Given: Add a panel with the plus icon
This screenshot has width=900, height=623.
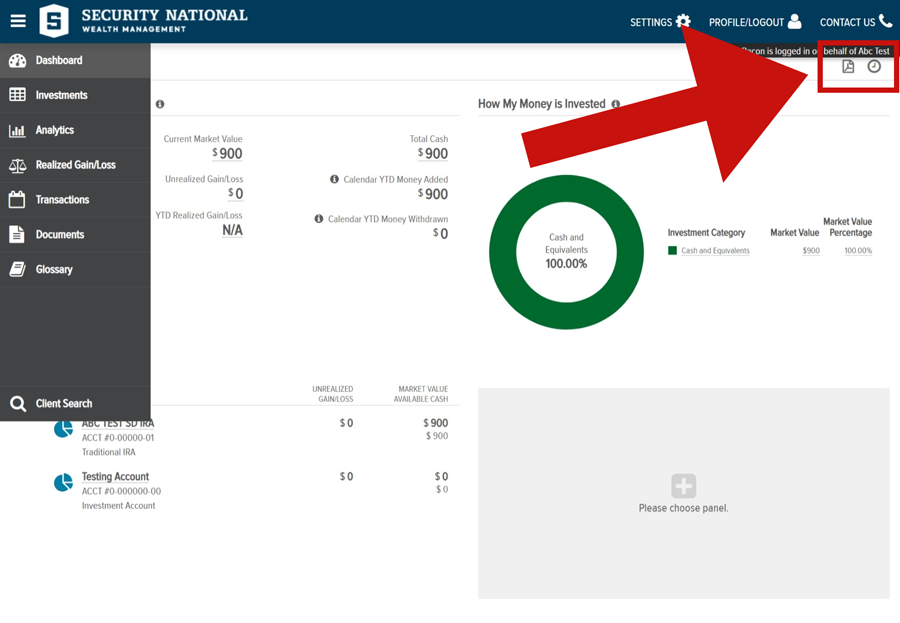Looking at the screenshot, I should 684,486.
